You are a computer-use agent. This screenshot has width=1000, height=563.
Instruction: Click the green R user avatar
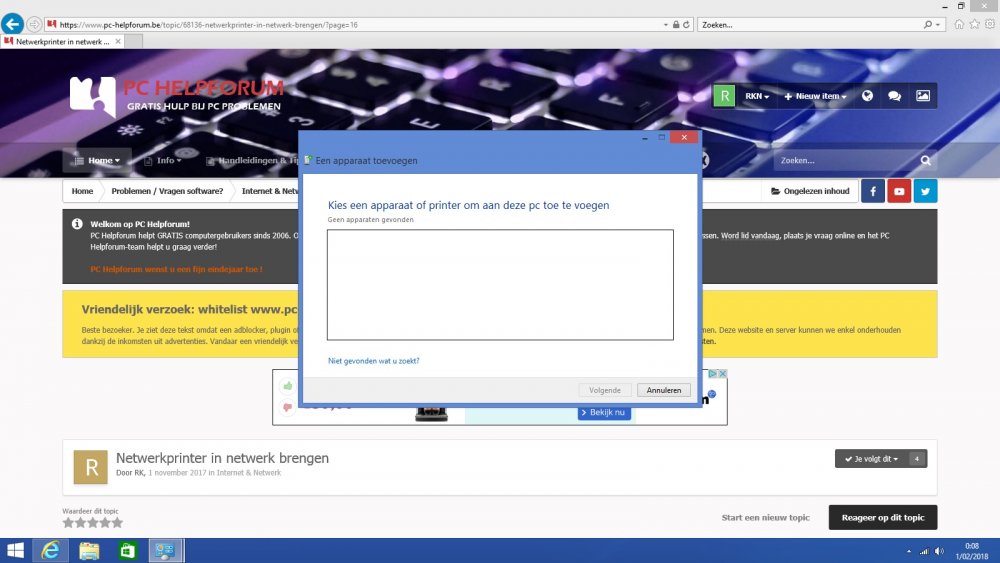[x=724, y=96]
